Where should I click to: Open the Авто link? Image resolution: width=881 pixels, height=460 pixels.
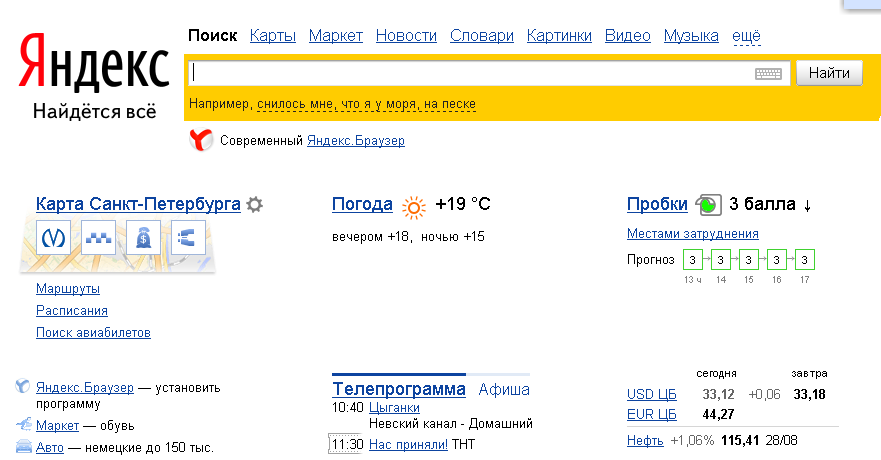coord(50,448)
